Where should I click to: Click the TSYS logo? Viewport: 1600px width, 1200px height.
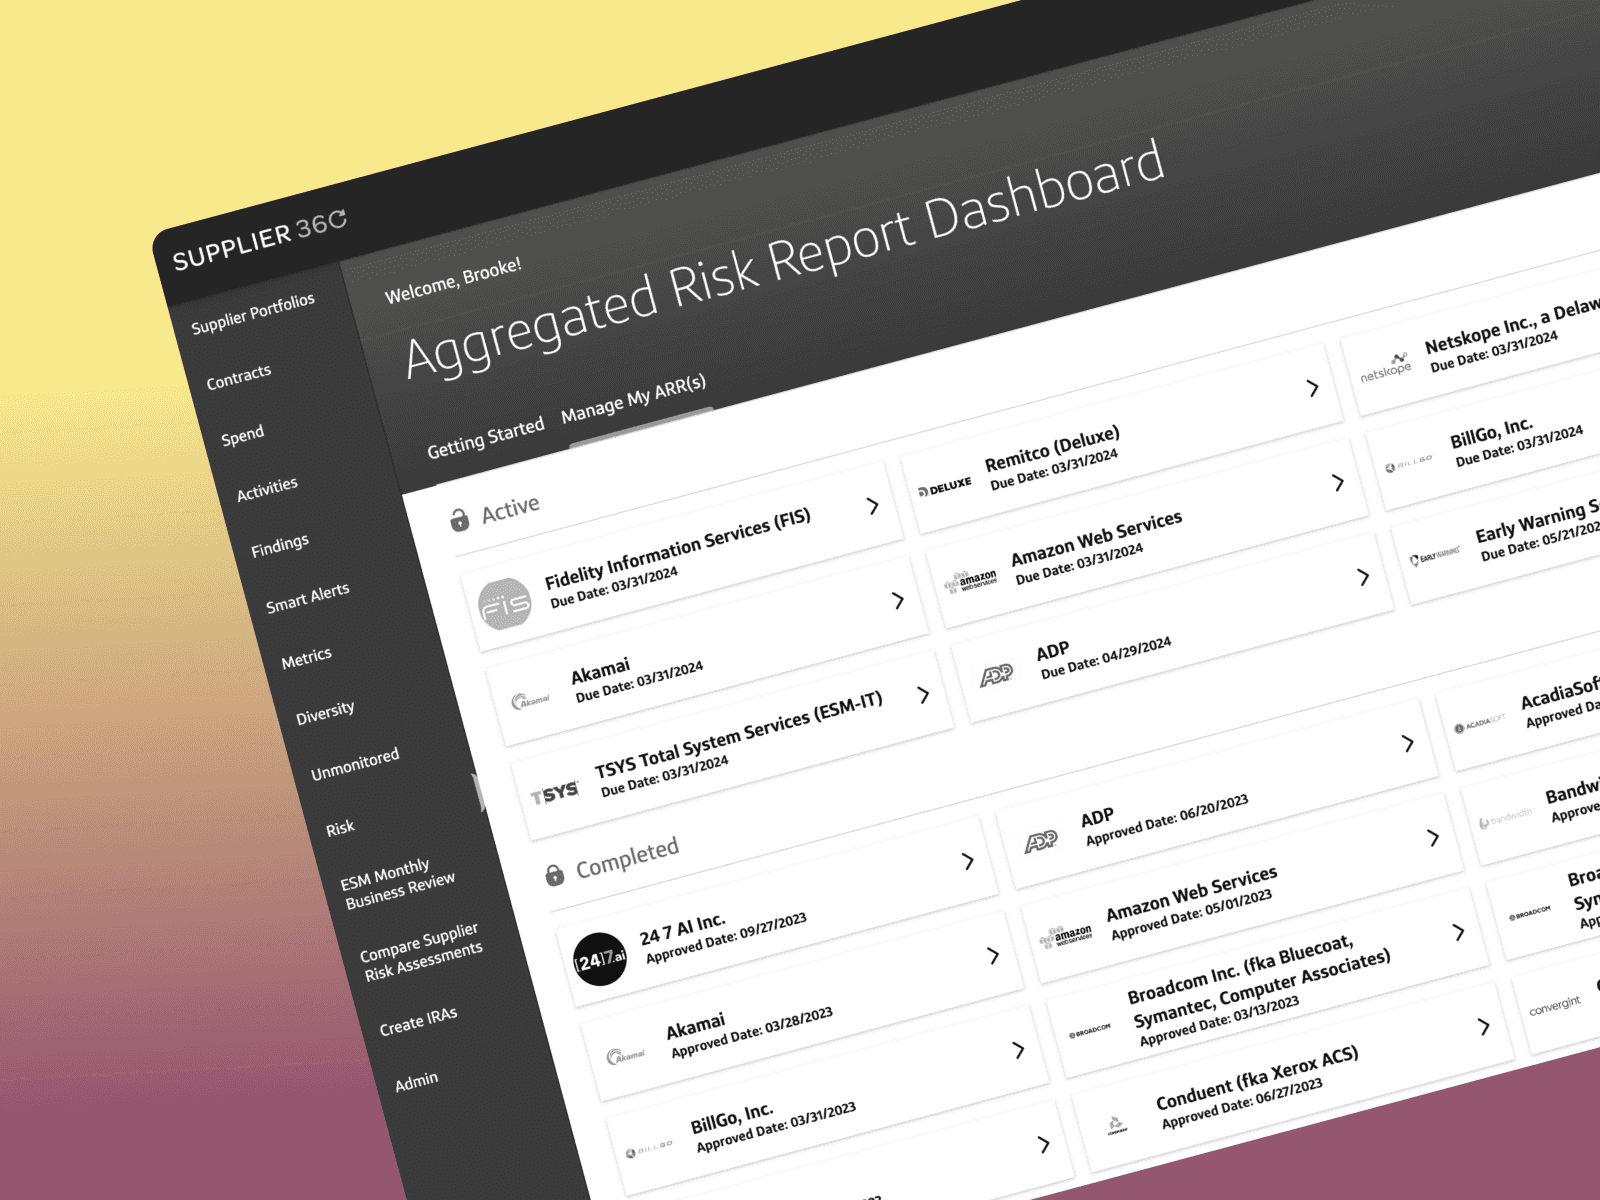tap(555, 794)
